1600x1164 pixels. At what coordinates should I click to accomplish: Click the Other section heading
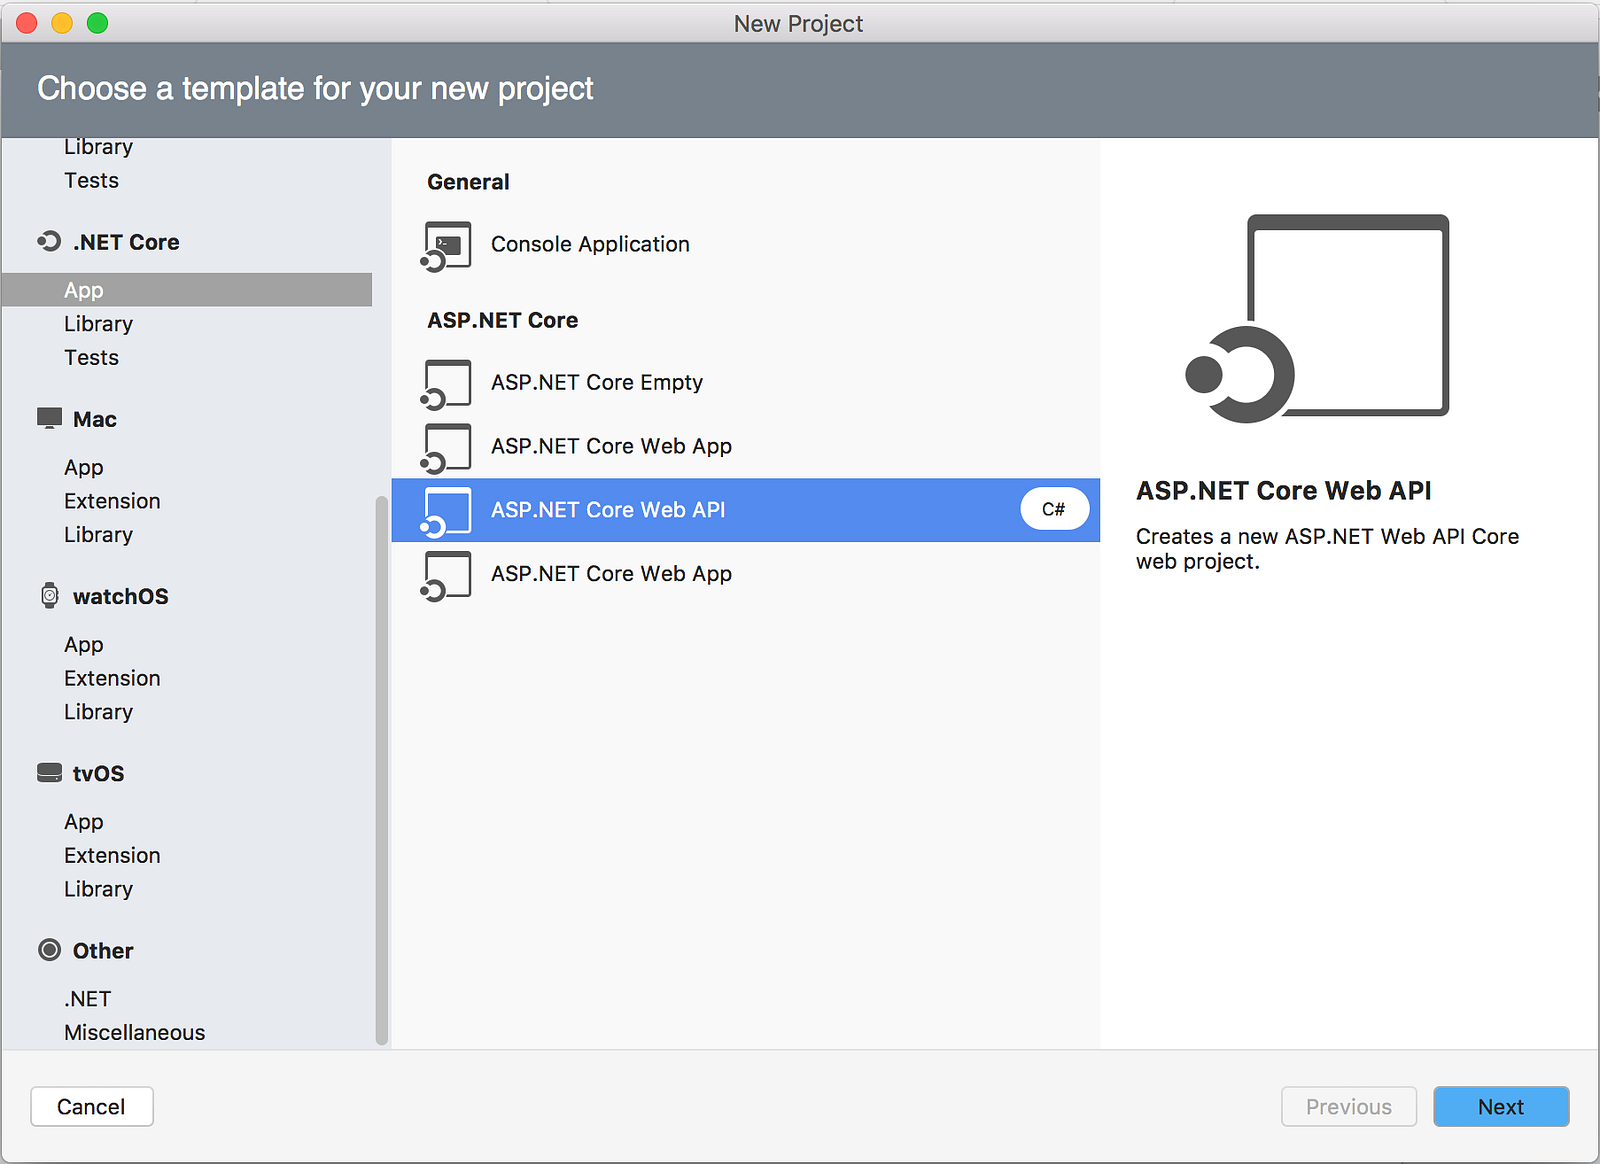[x=103, y=950]
